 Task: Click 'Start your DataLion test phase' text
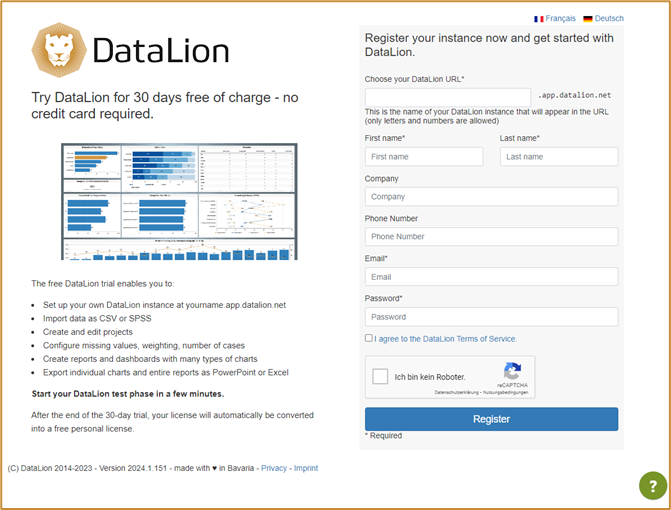pos(128,394)
